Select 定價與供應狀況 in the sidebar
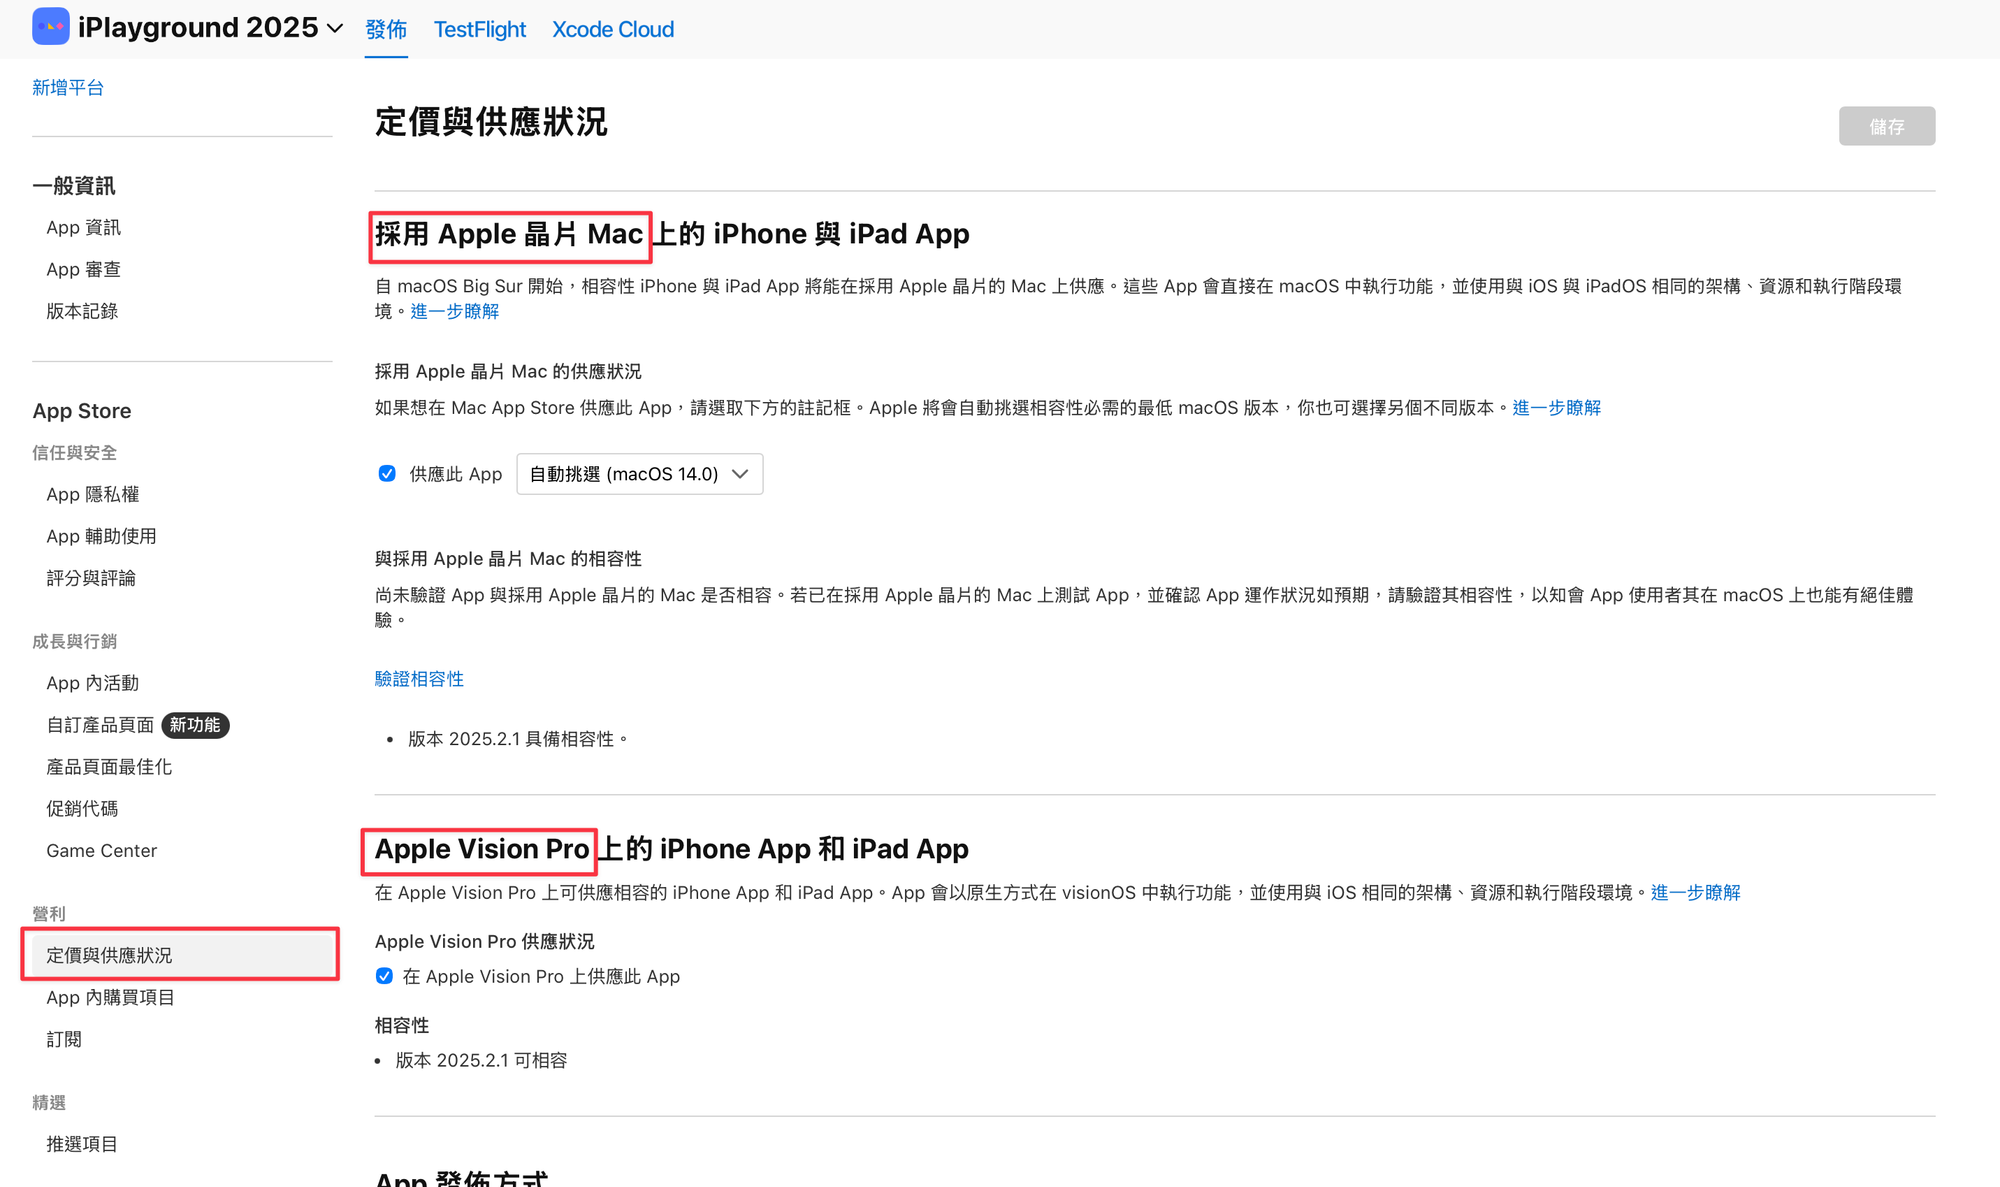 (x=109, y=956)
